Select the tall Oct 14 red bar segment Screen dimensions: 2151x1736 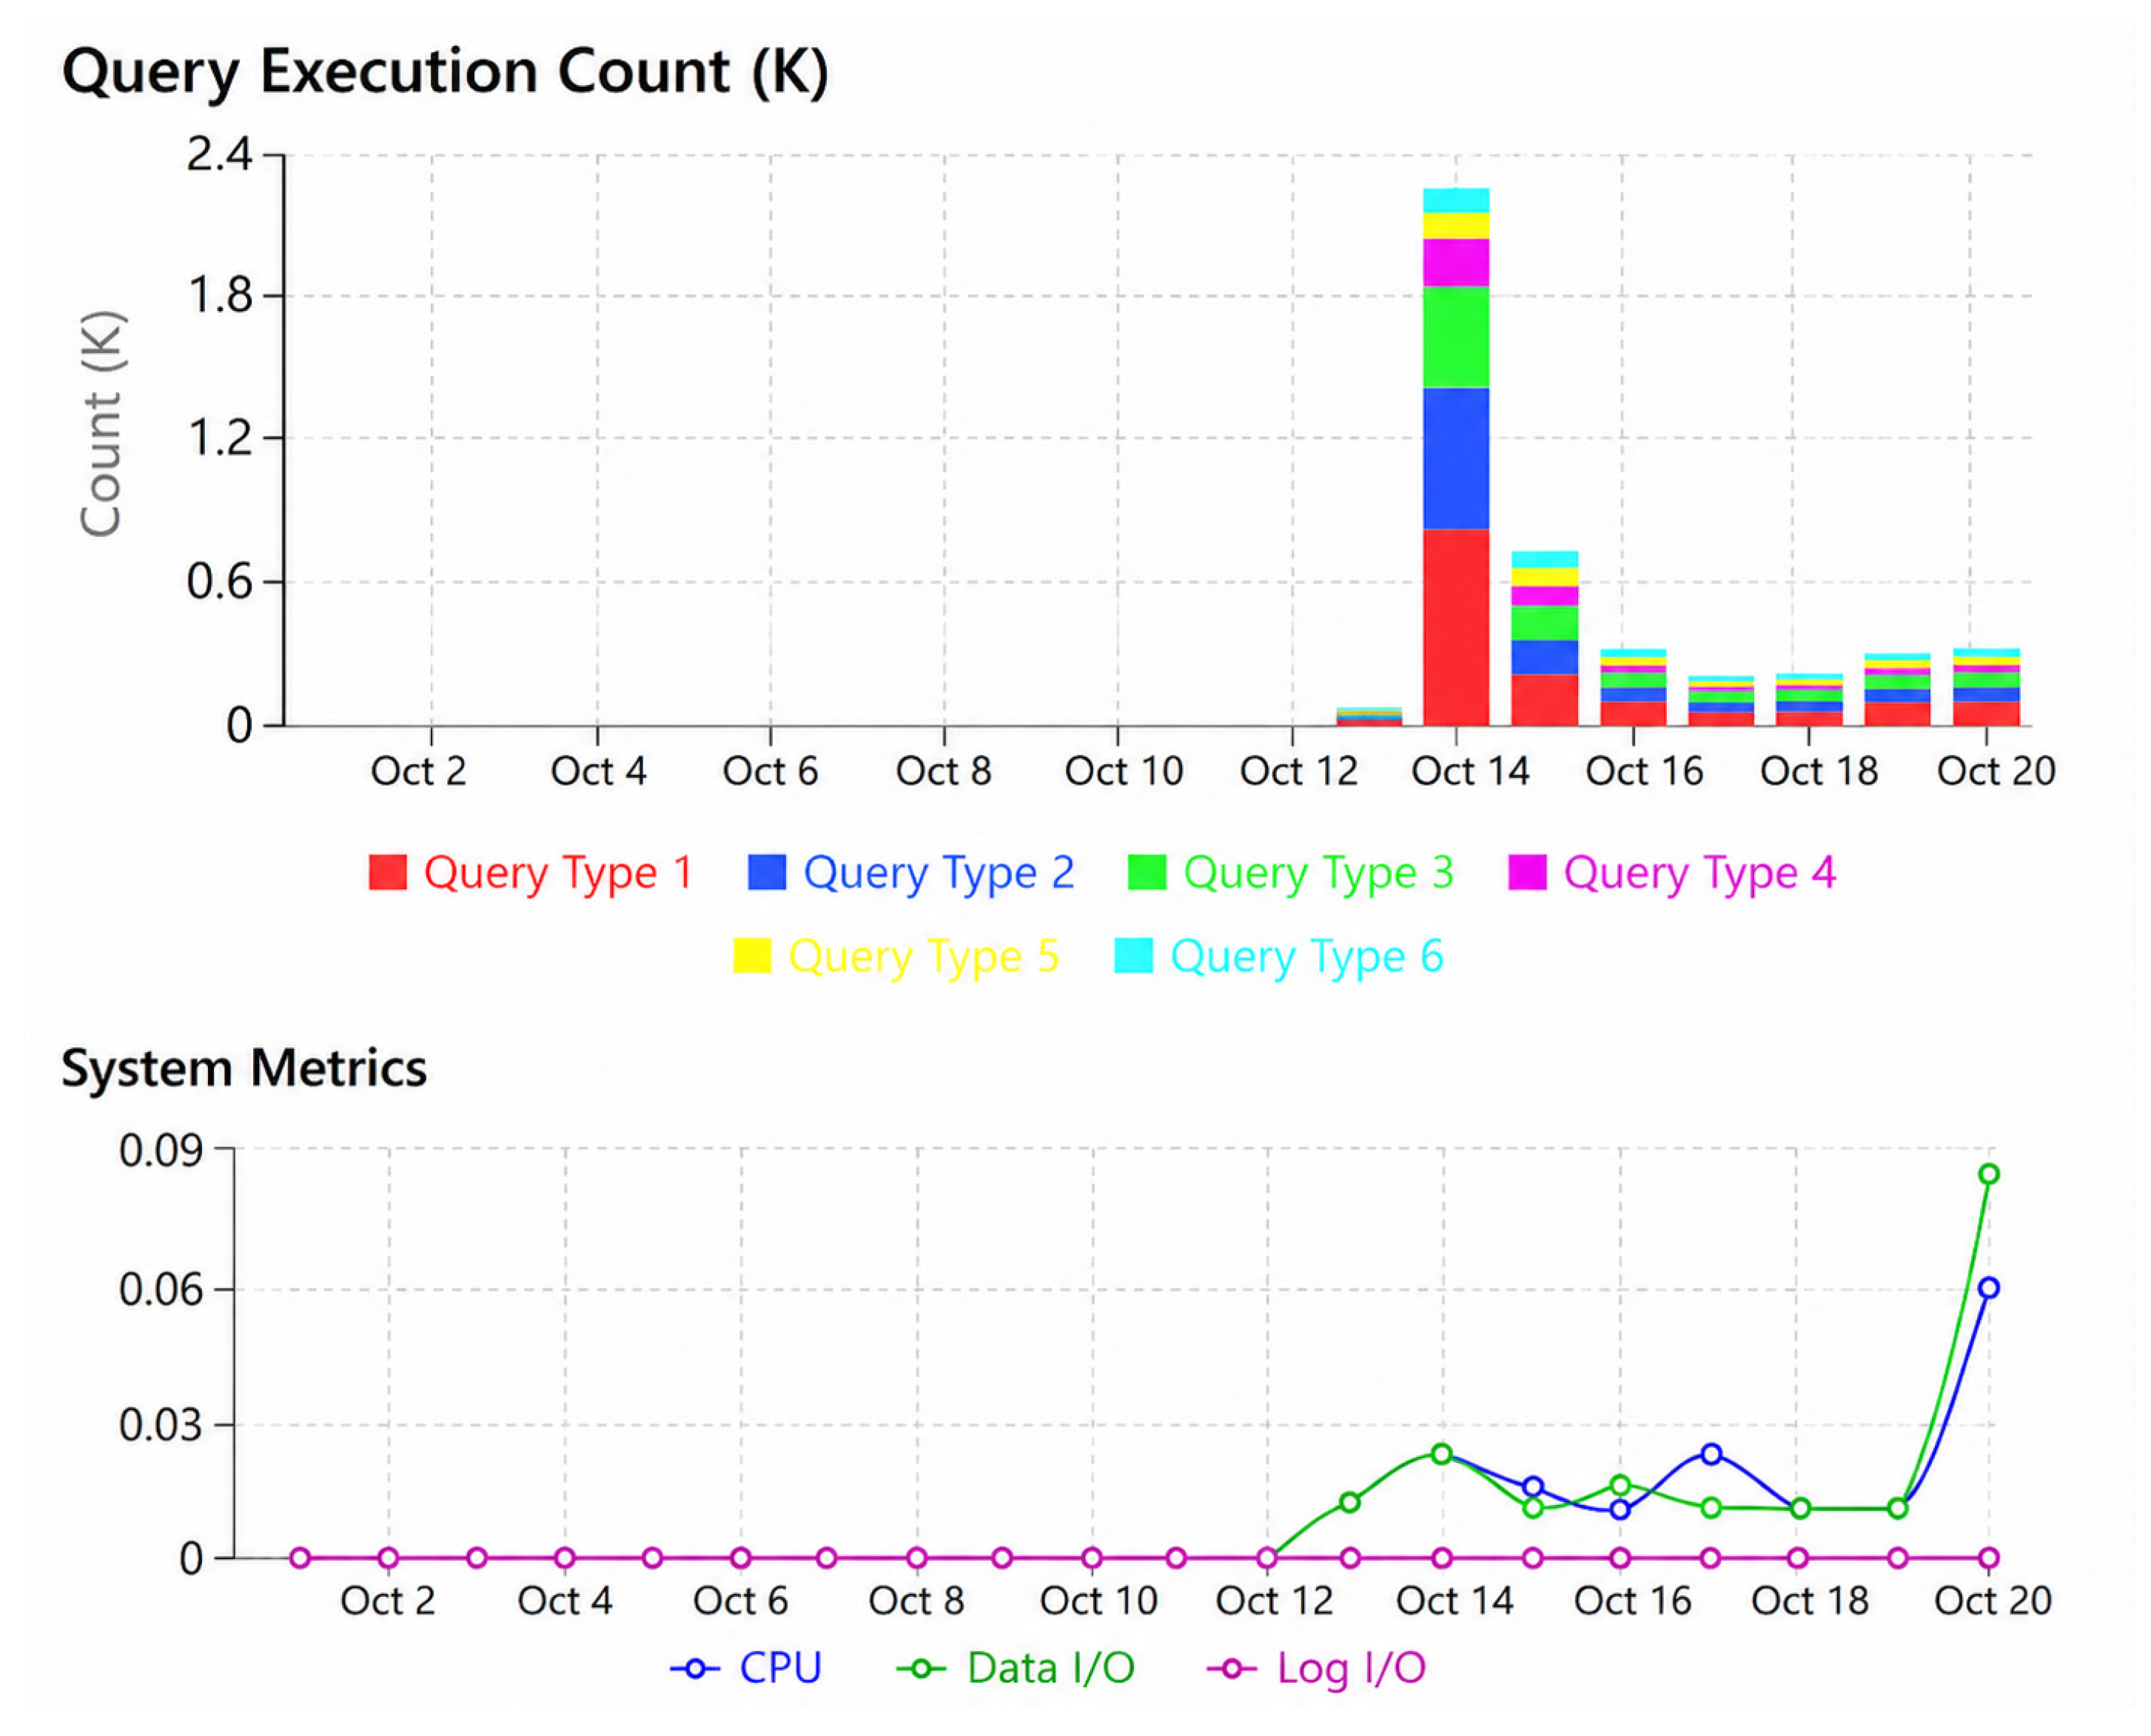[x=1456, y=628]
